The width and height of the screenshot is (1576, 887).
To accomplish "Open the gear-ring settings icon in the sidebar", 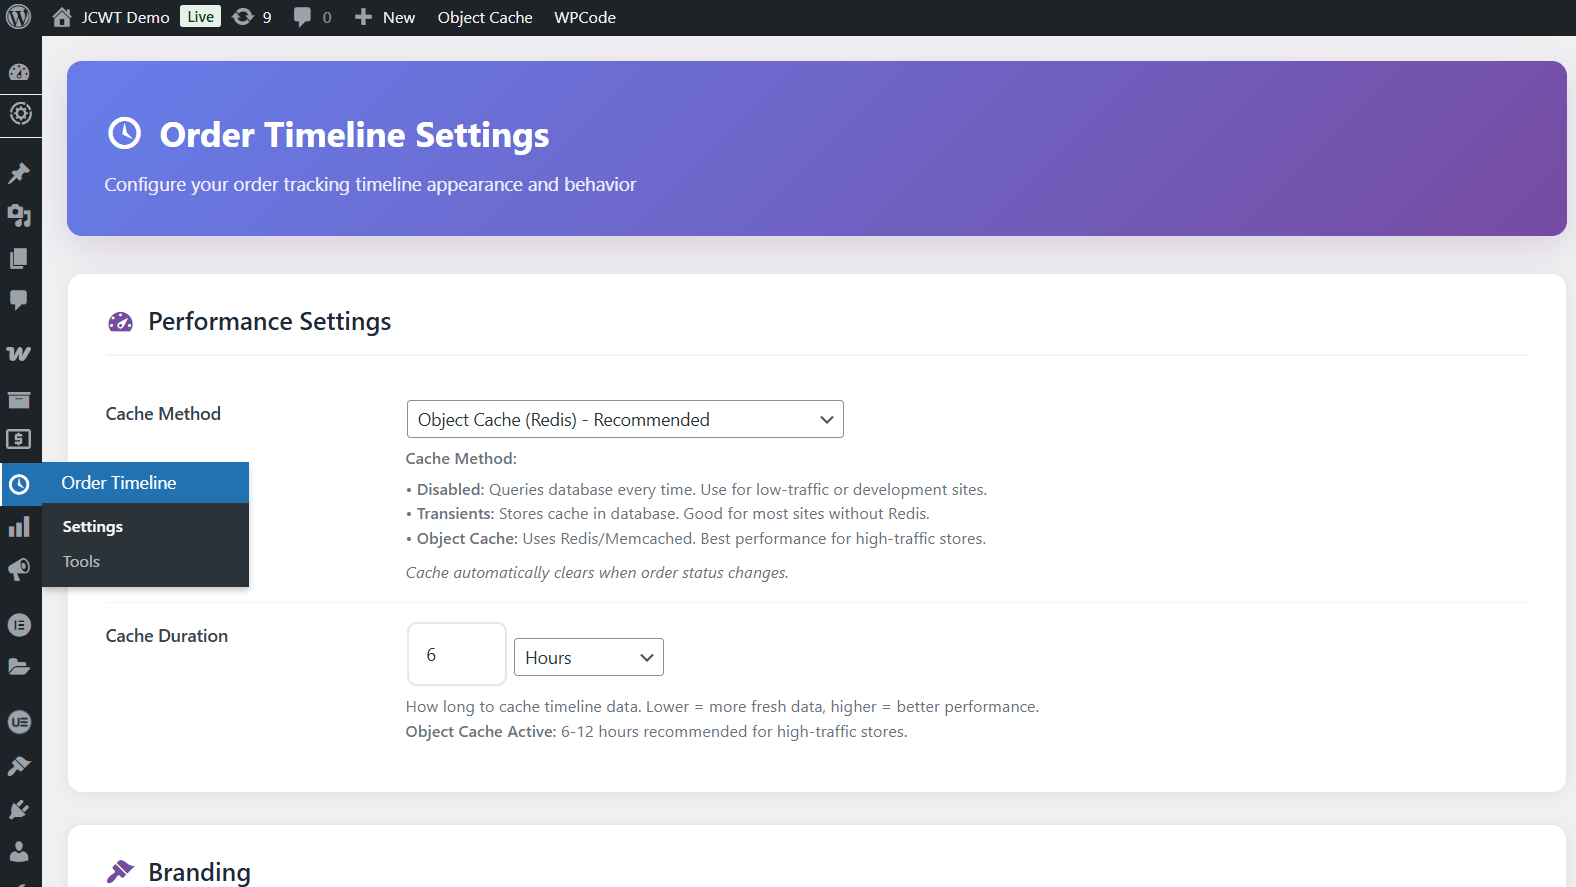I will (19, 113).
